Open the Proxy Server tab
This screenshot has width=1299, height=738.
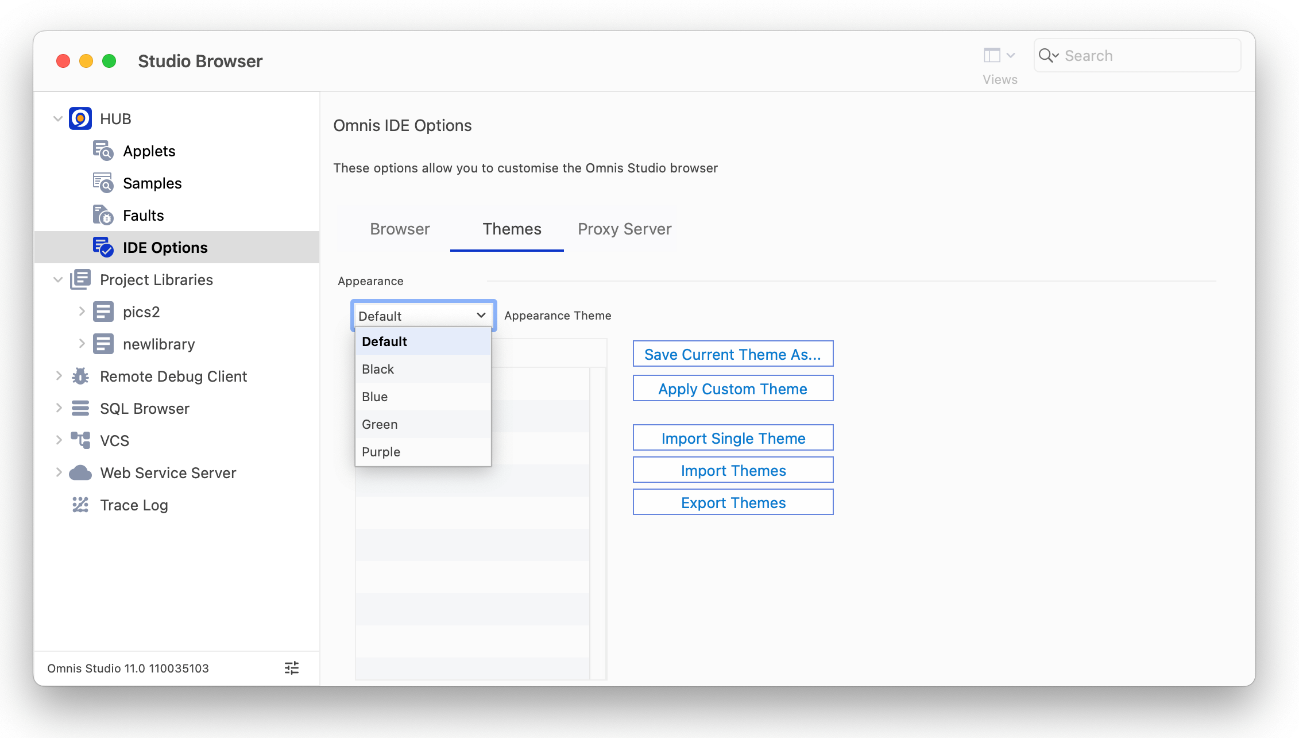625,229
